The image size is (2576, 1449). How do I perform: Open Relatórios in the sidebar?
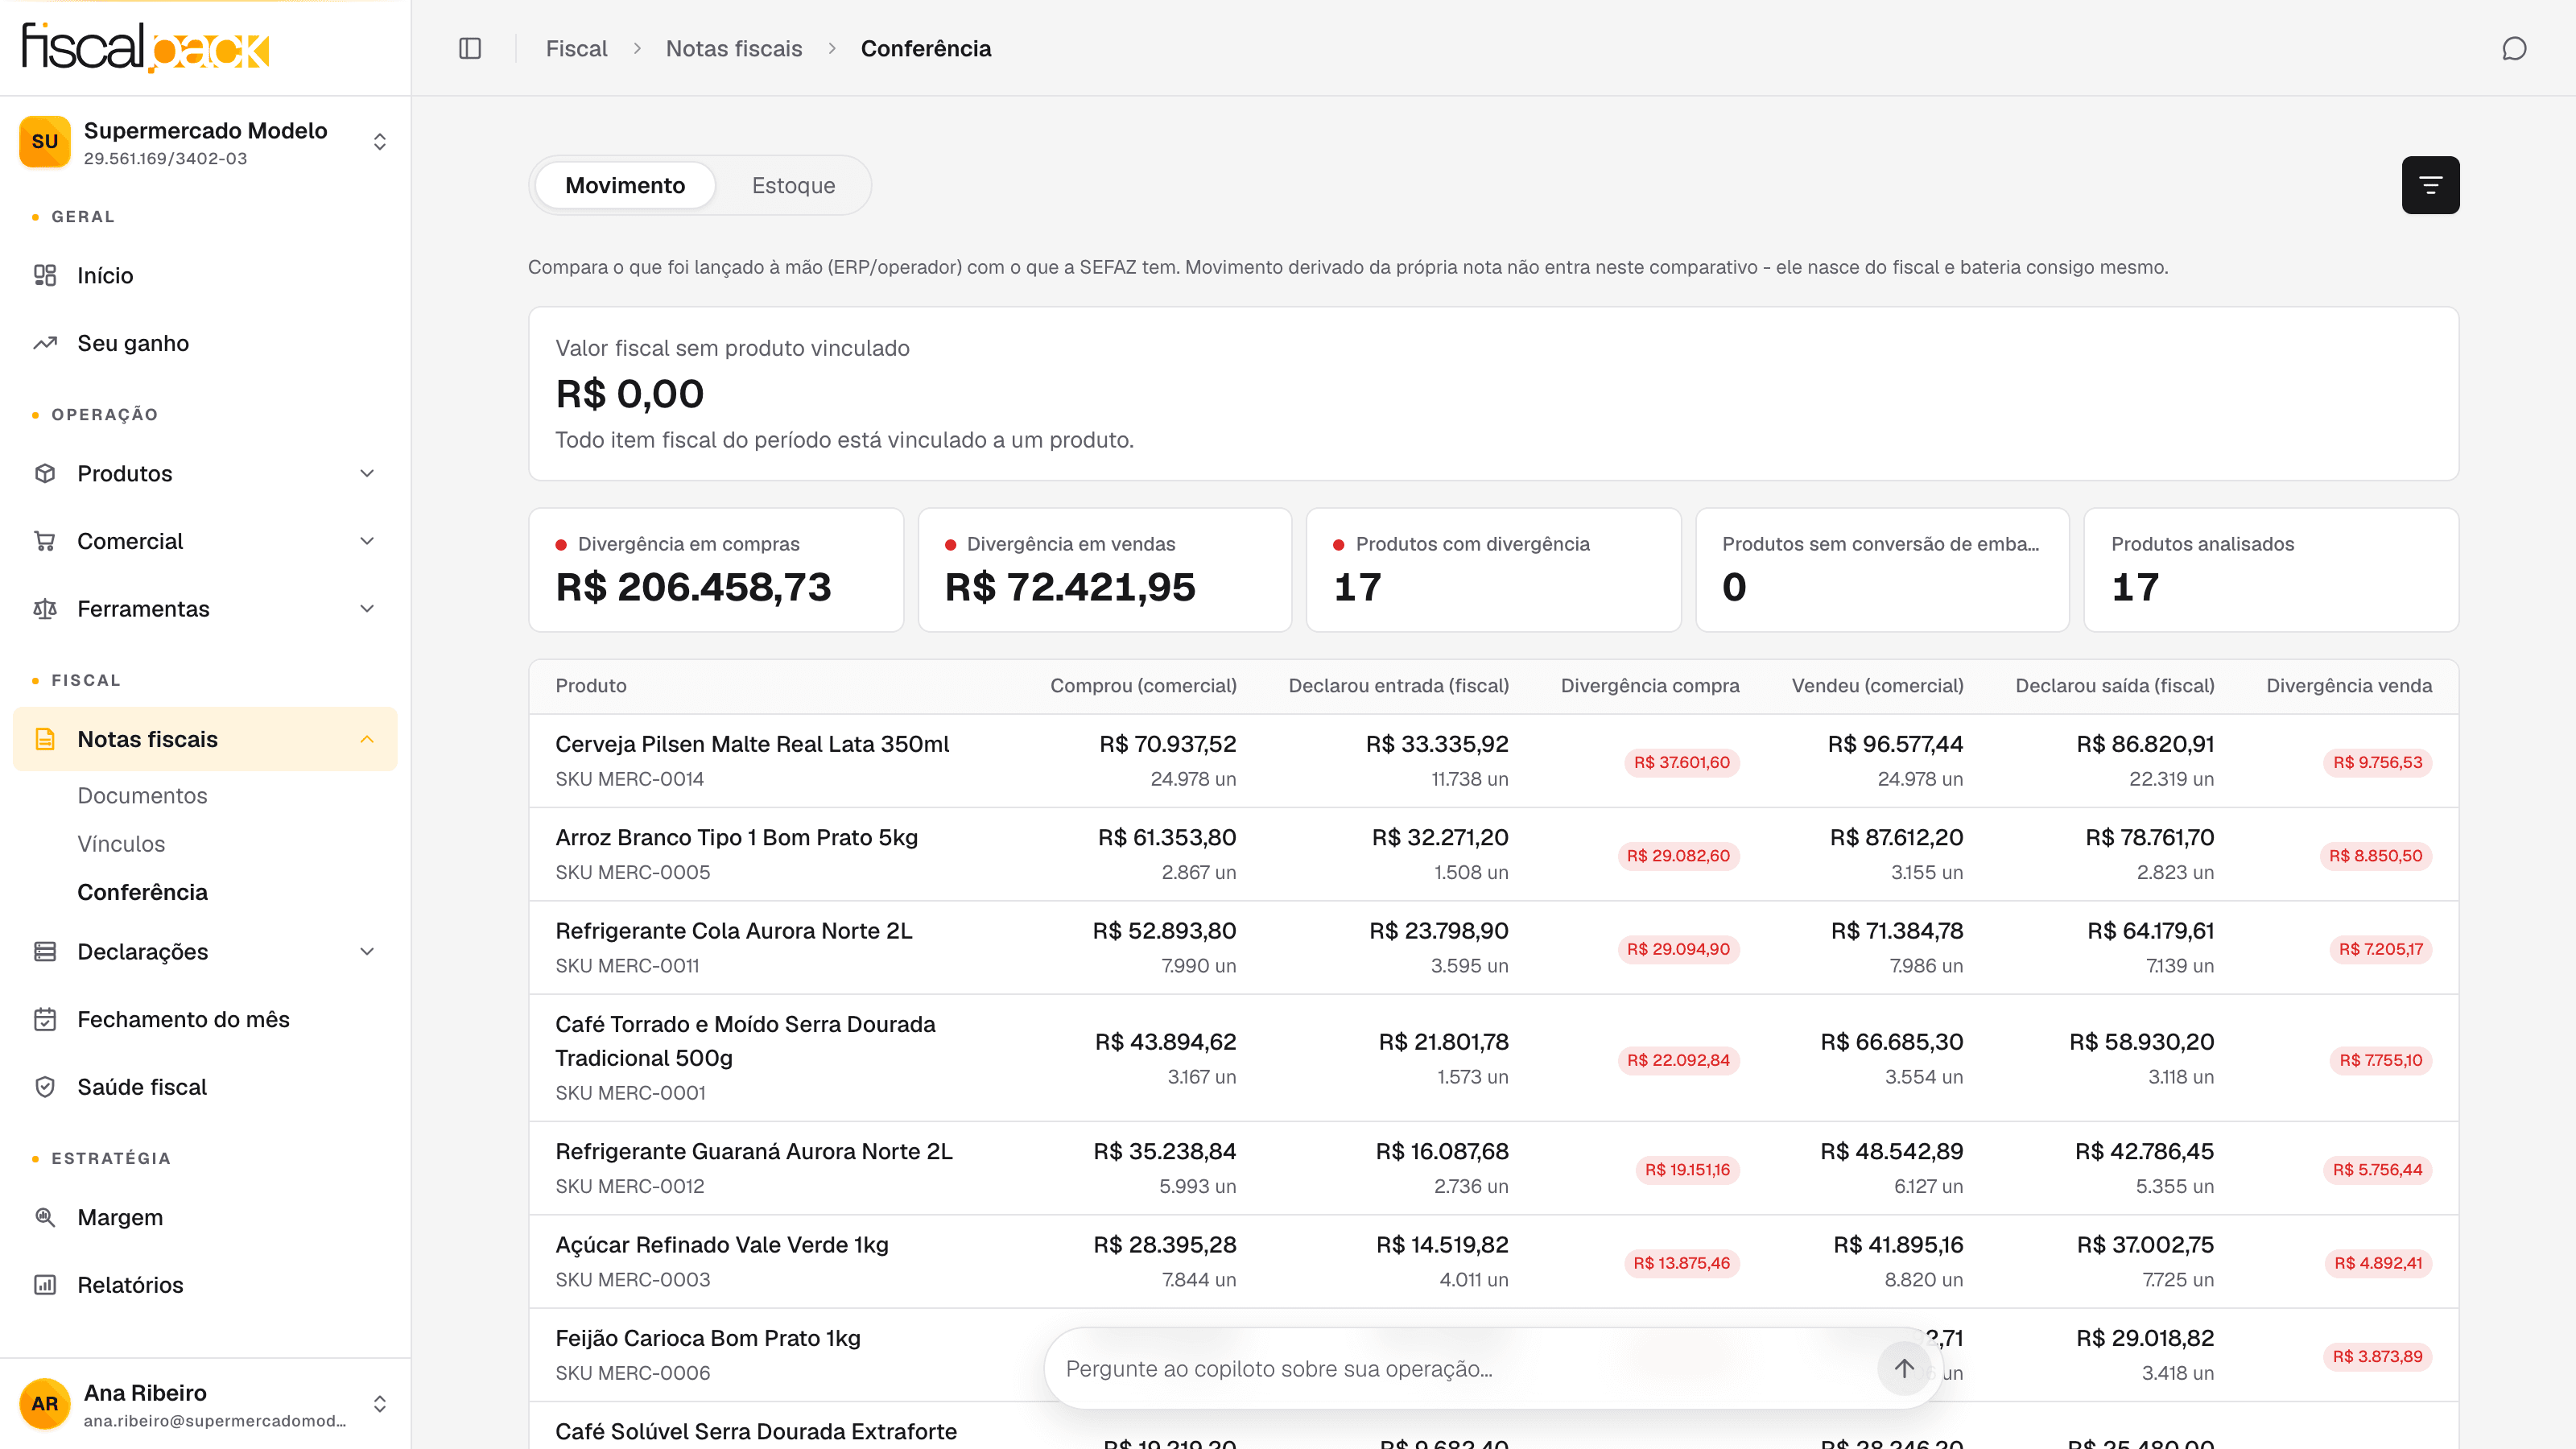205,1285
